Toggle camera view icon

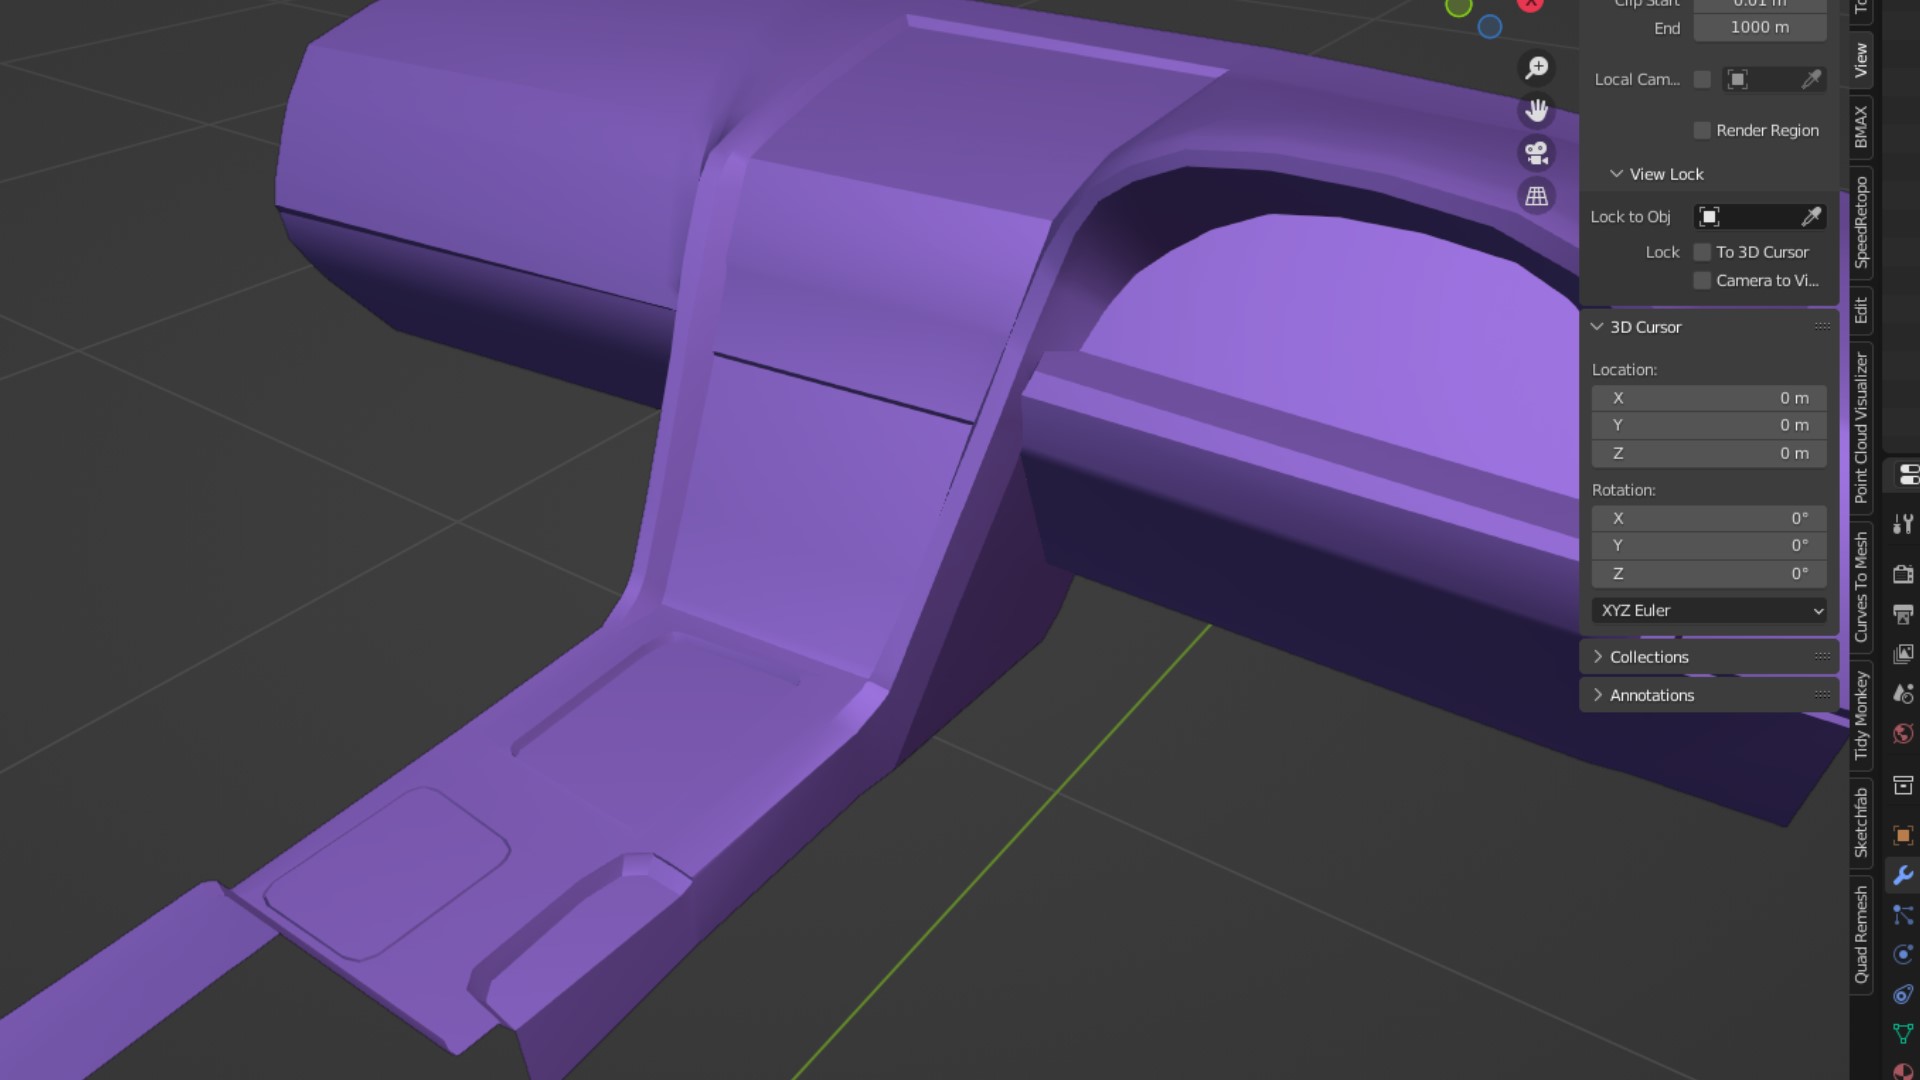[1537, 153]
